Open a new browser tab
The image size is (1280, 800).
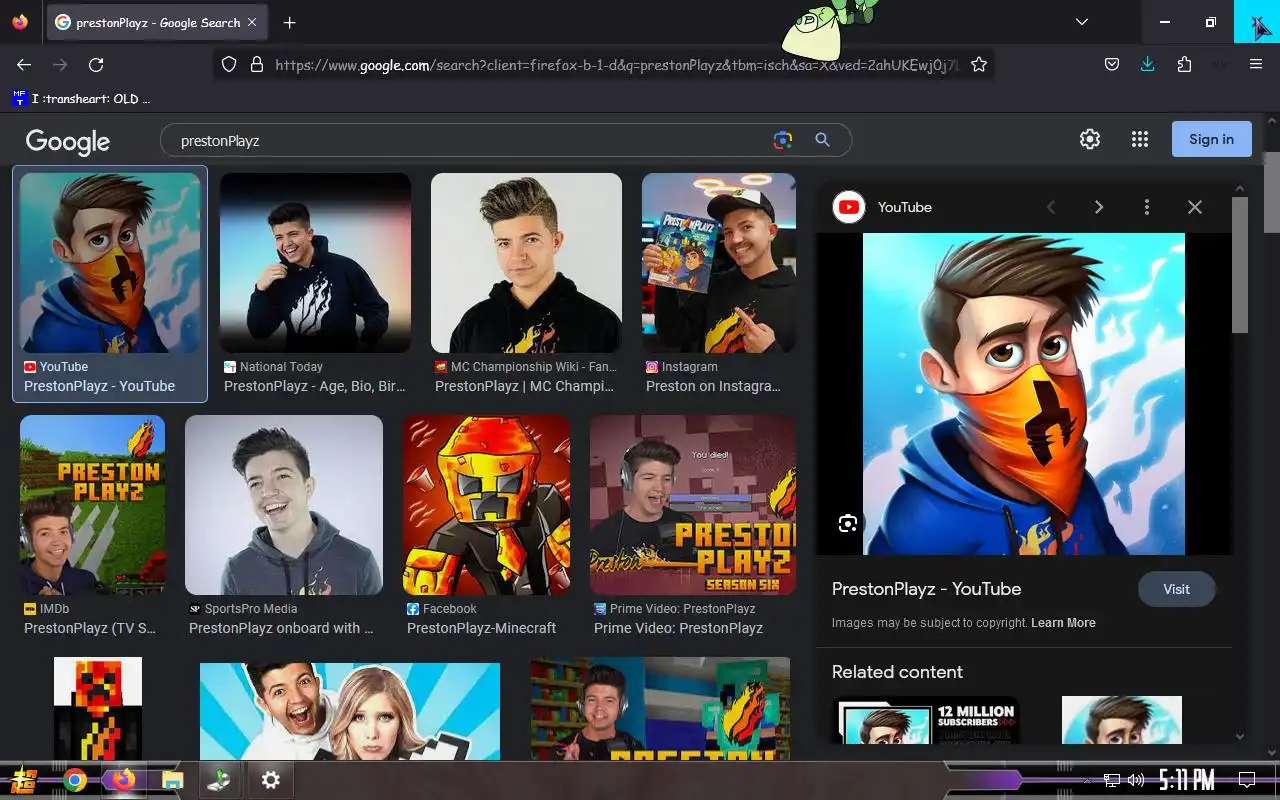289,22
